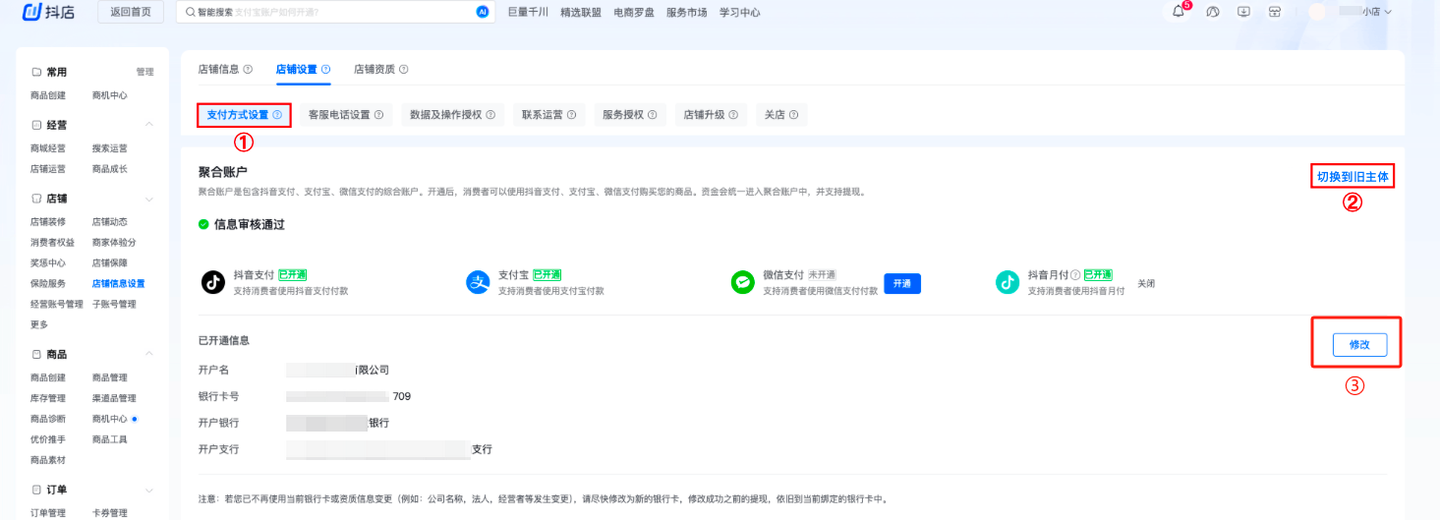Click help icon beside 联系运营

[x=571, y=115]
